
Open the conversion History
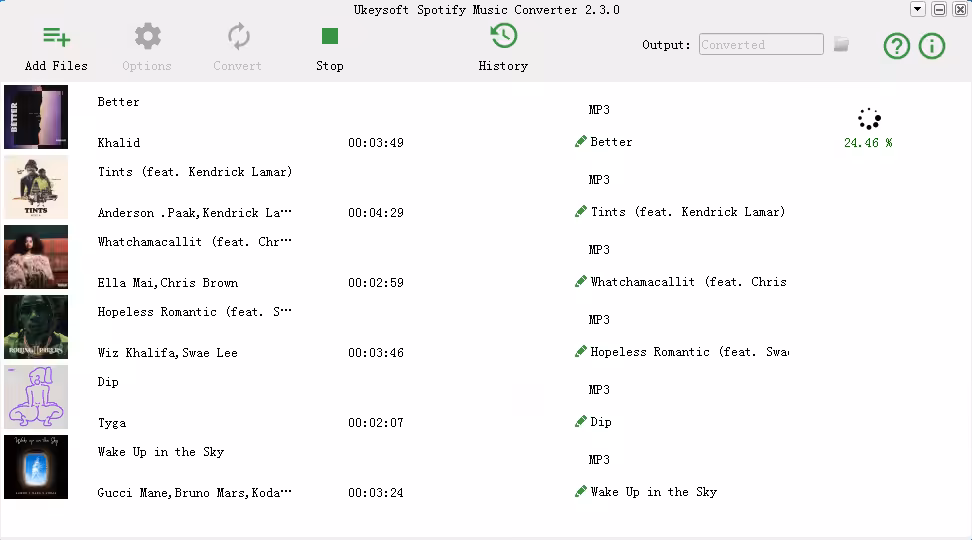503,37
